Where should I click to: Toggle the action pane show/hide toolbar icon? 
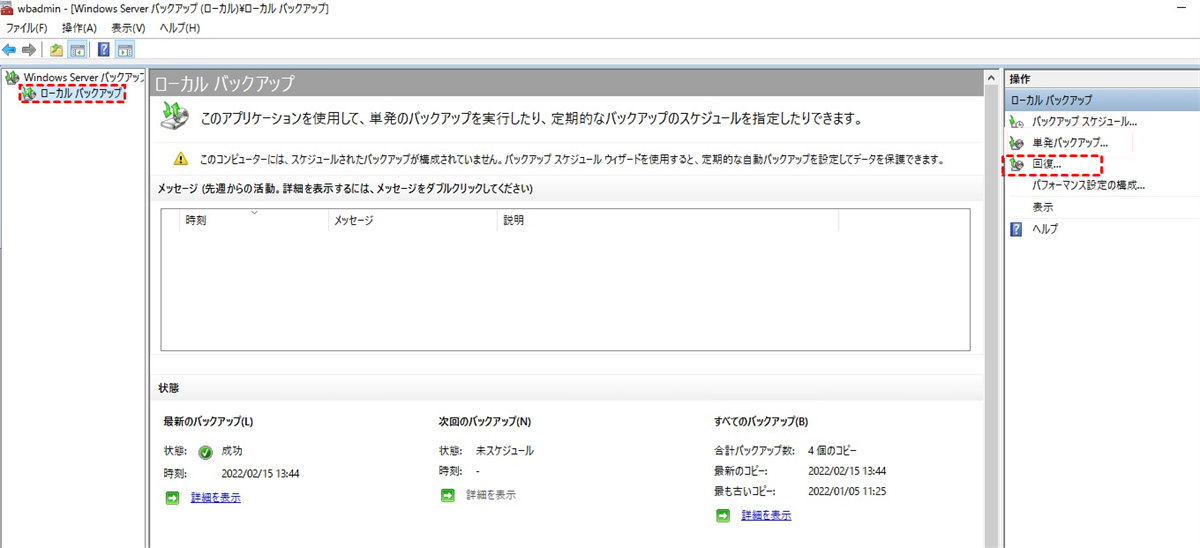[x=125, y=49]
